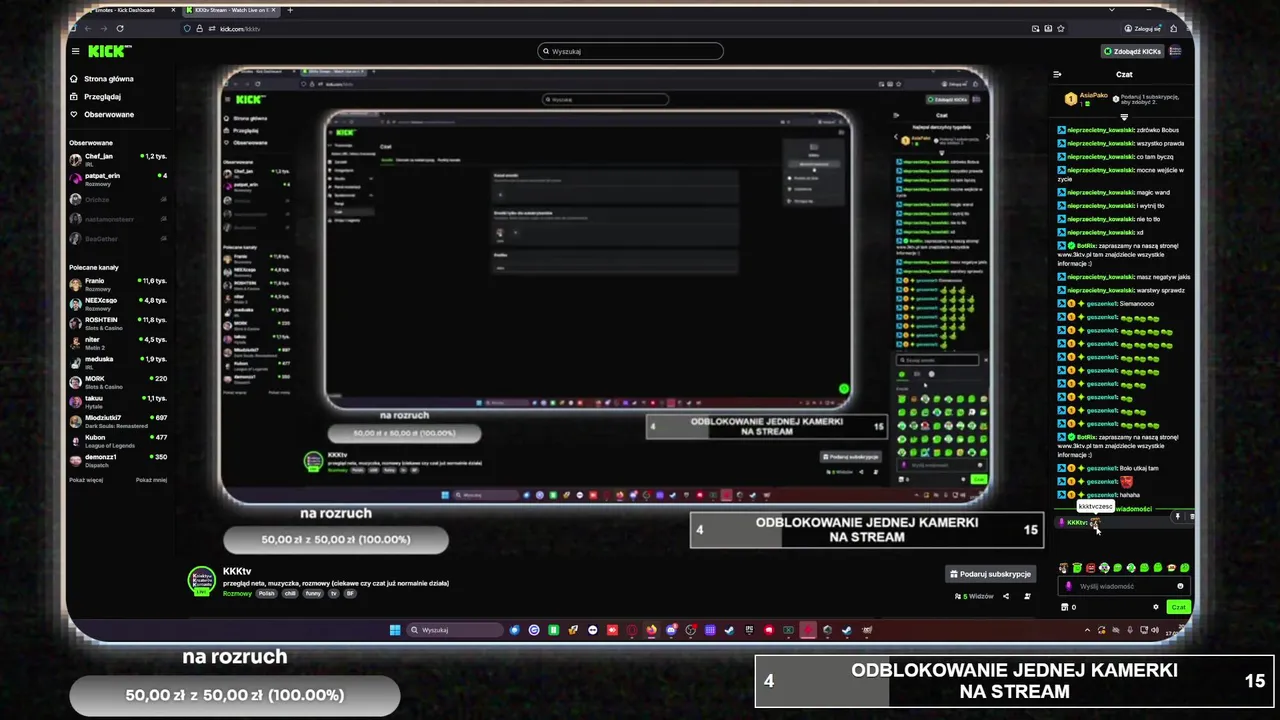Open the Kick hamburger sidebar menu

[75, 51]
